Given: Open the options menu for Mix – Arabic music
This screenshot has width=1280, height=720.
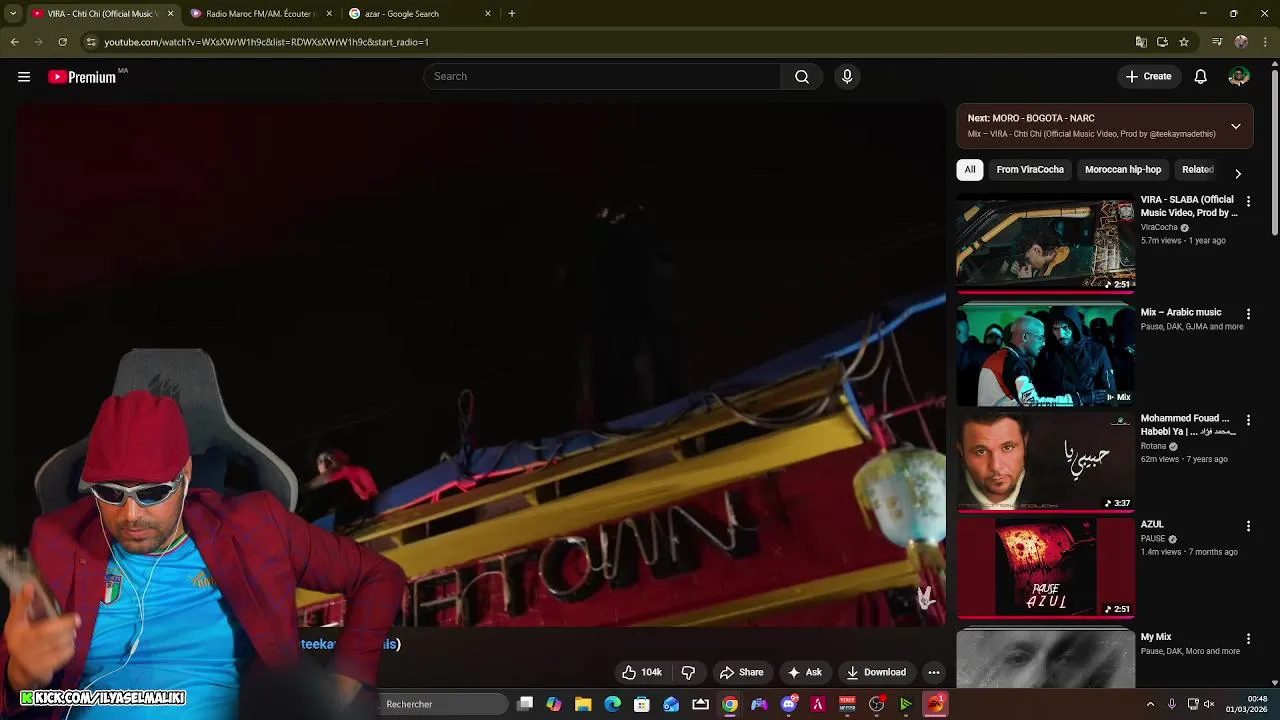Looking at the screenshot, I should coord(1248,314).
